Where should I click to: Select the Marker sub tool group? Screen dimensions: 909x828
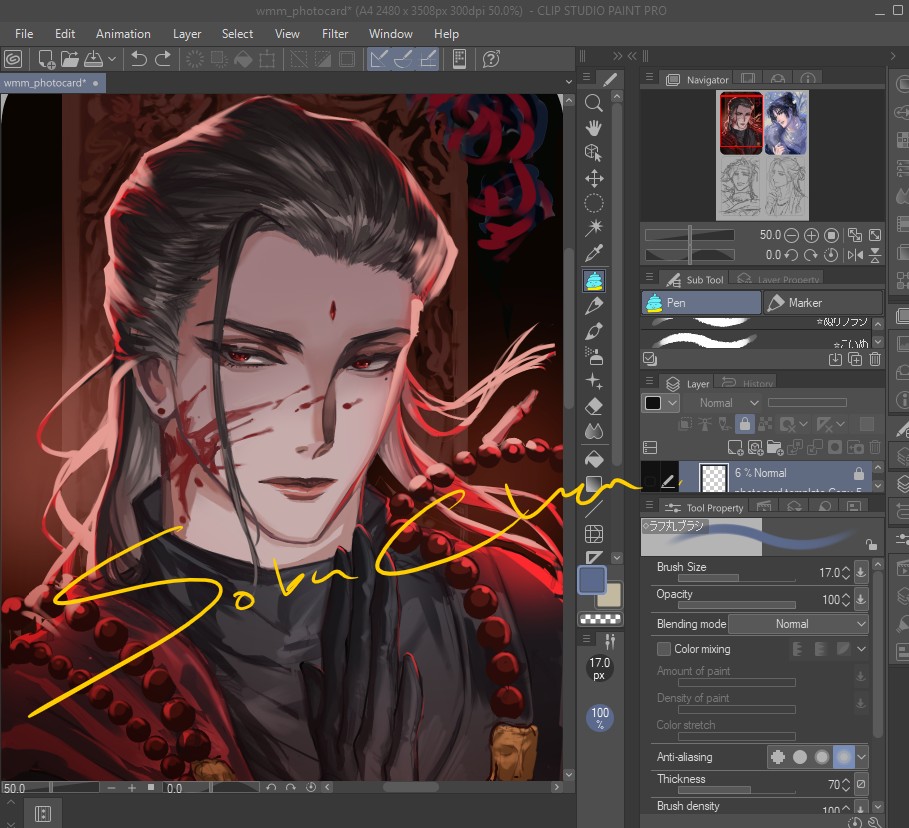click(x=823, y=303)
